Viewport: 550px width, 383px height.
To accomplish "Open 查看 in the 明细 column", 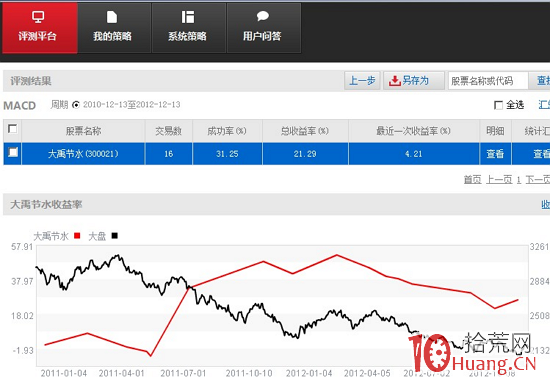I will tap(495, 154).
